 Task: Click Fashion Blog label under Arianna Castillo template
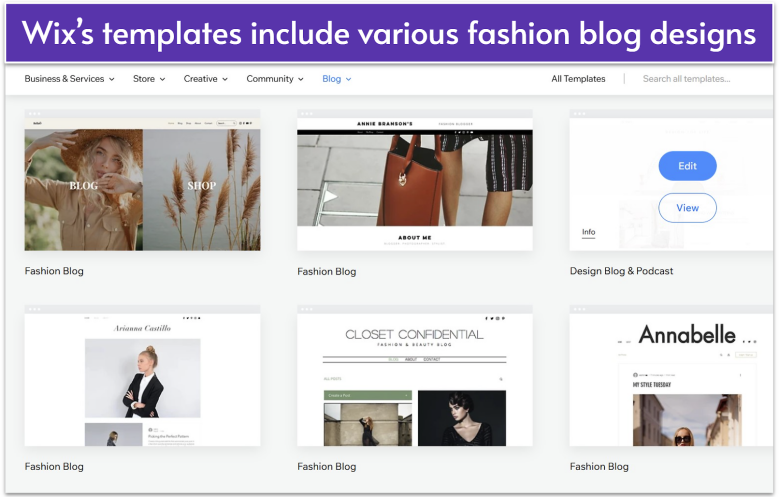click(54, 467)
